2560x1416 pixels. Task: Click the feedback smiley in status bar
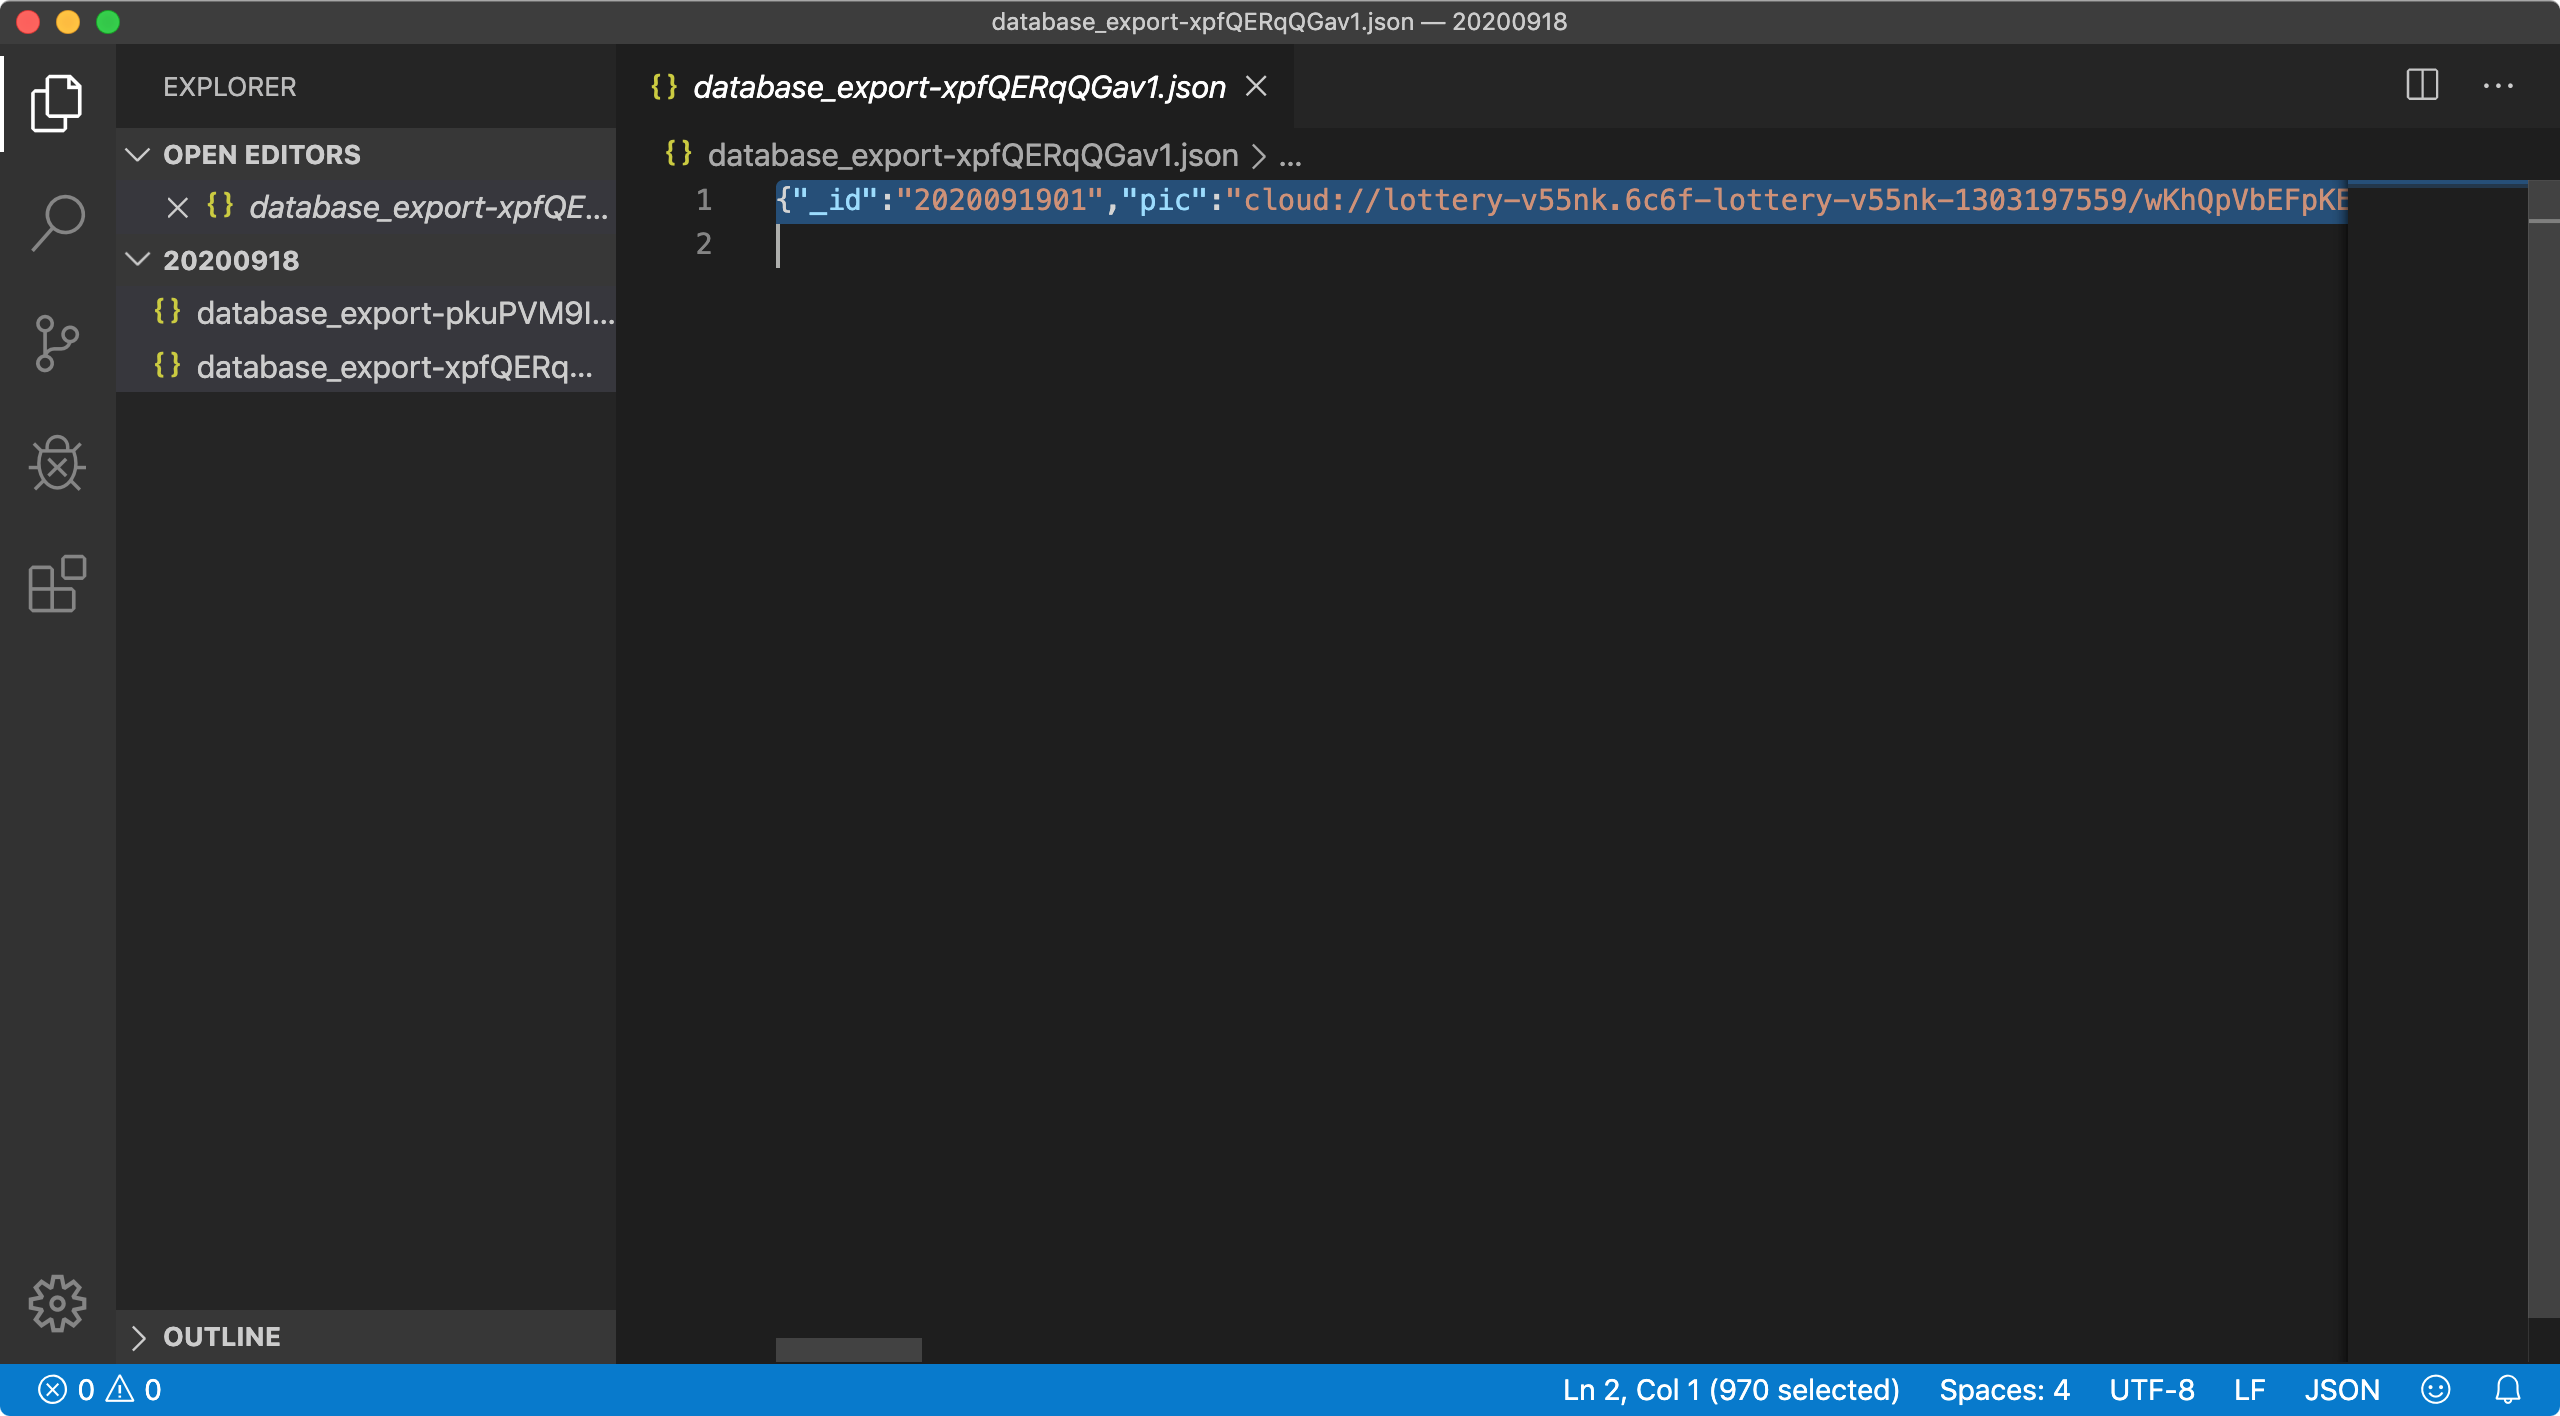pyautogui.click(x=2435, y=1390)
